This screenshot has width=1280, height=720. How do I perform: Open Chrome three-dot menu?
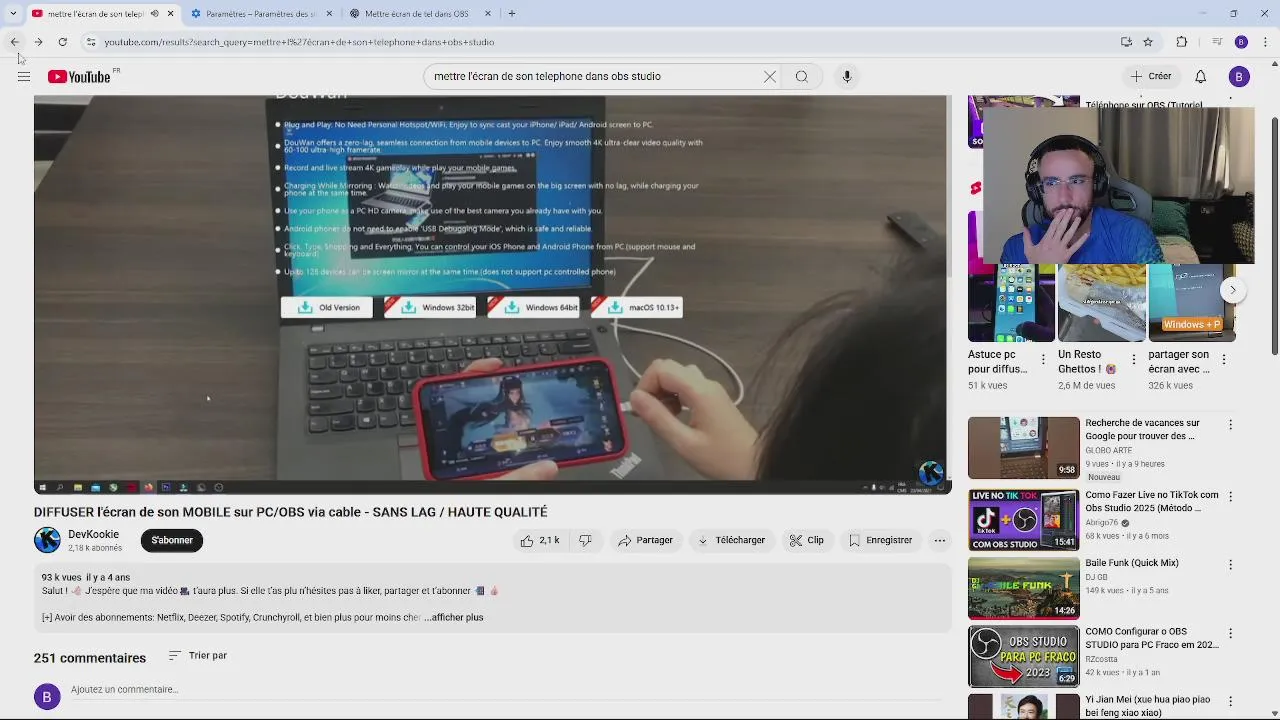1266,42
